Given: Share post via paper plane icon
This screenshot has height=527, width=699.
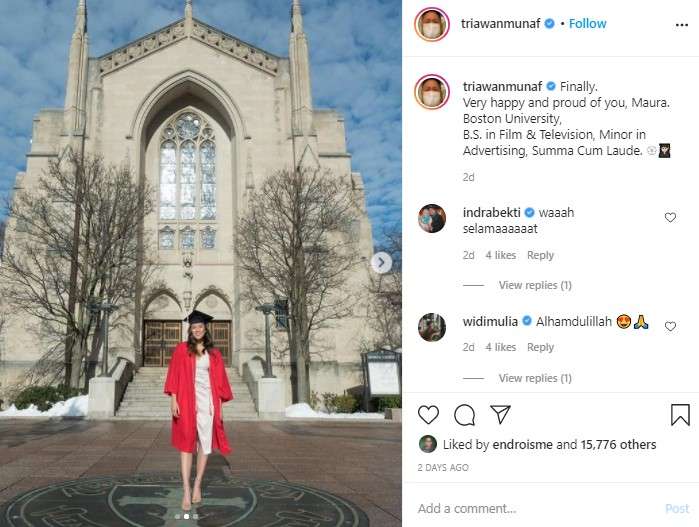Looking at the screenshot, I should tap(499, 414).
